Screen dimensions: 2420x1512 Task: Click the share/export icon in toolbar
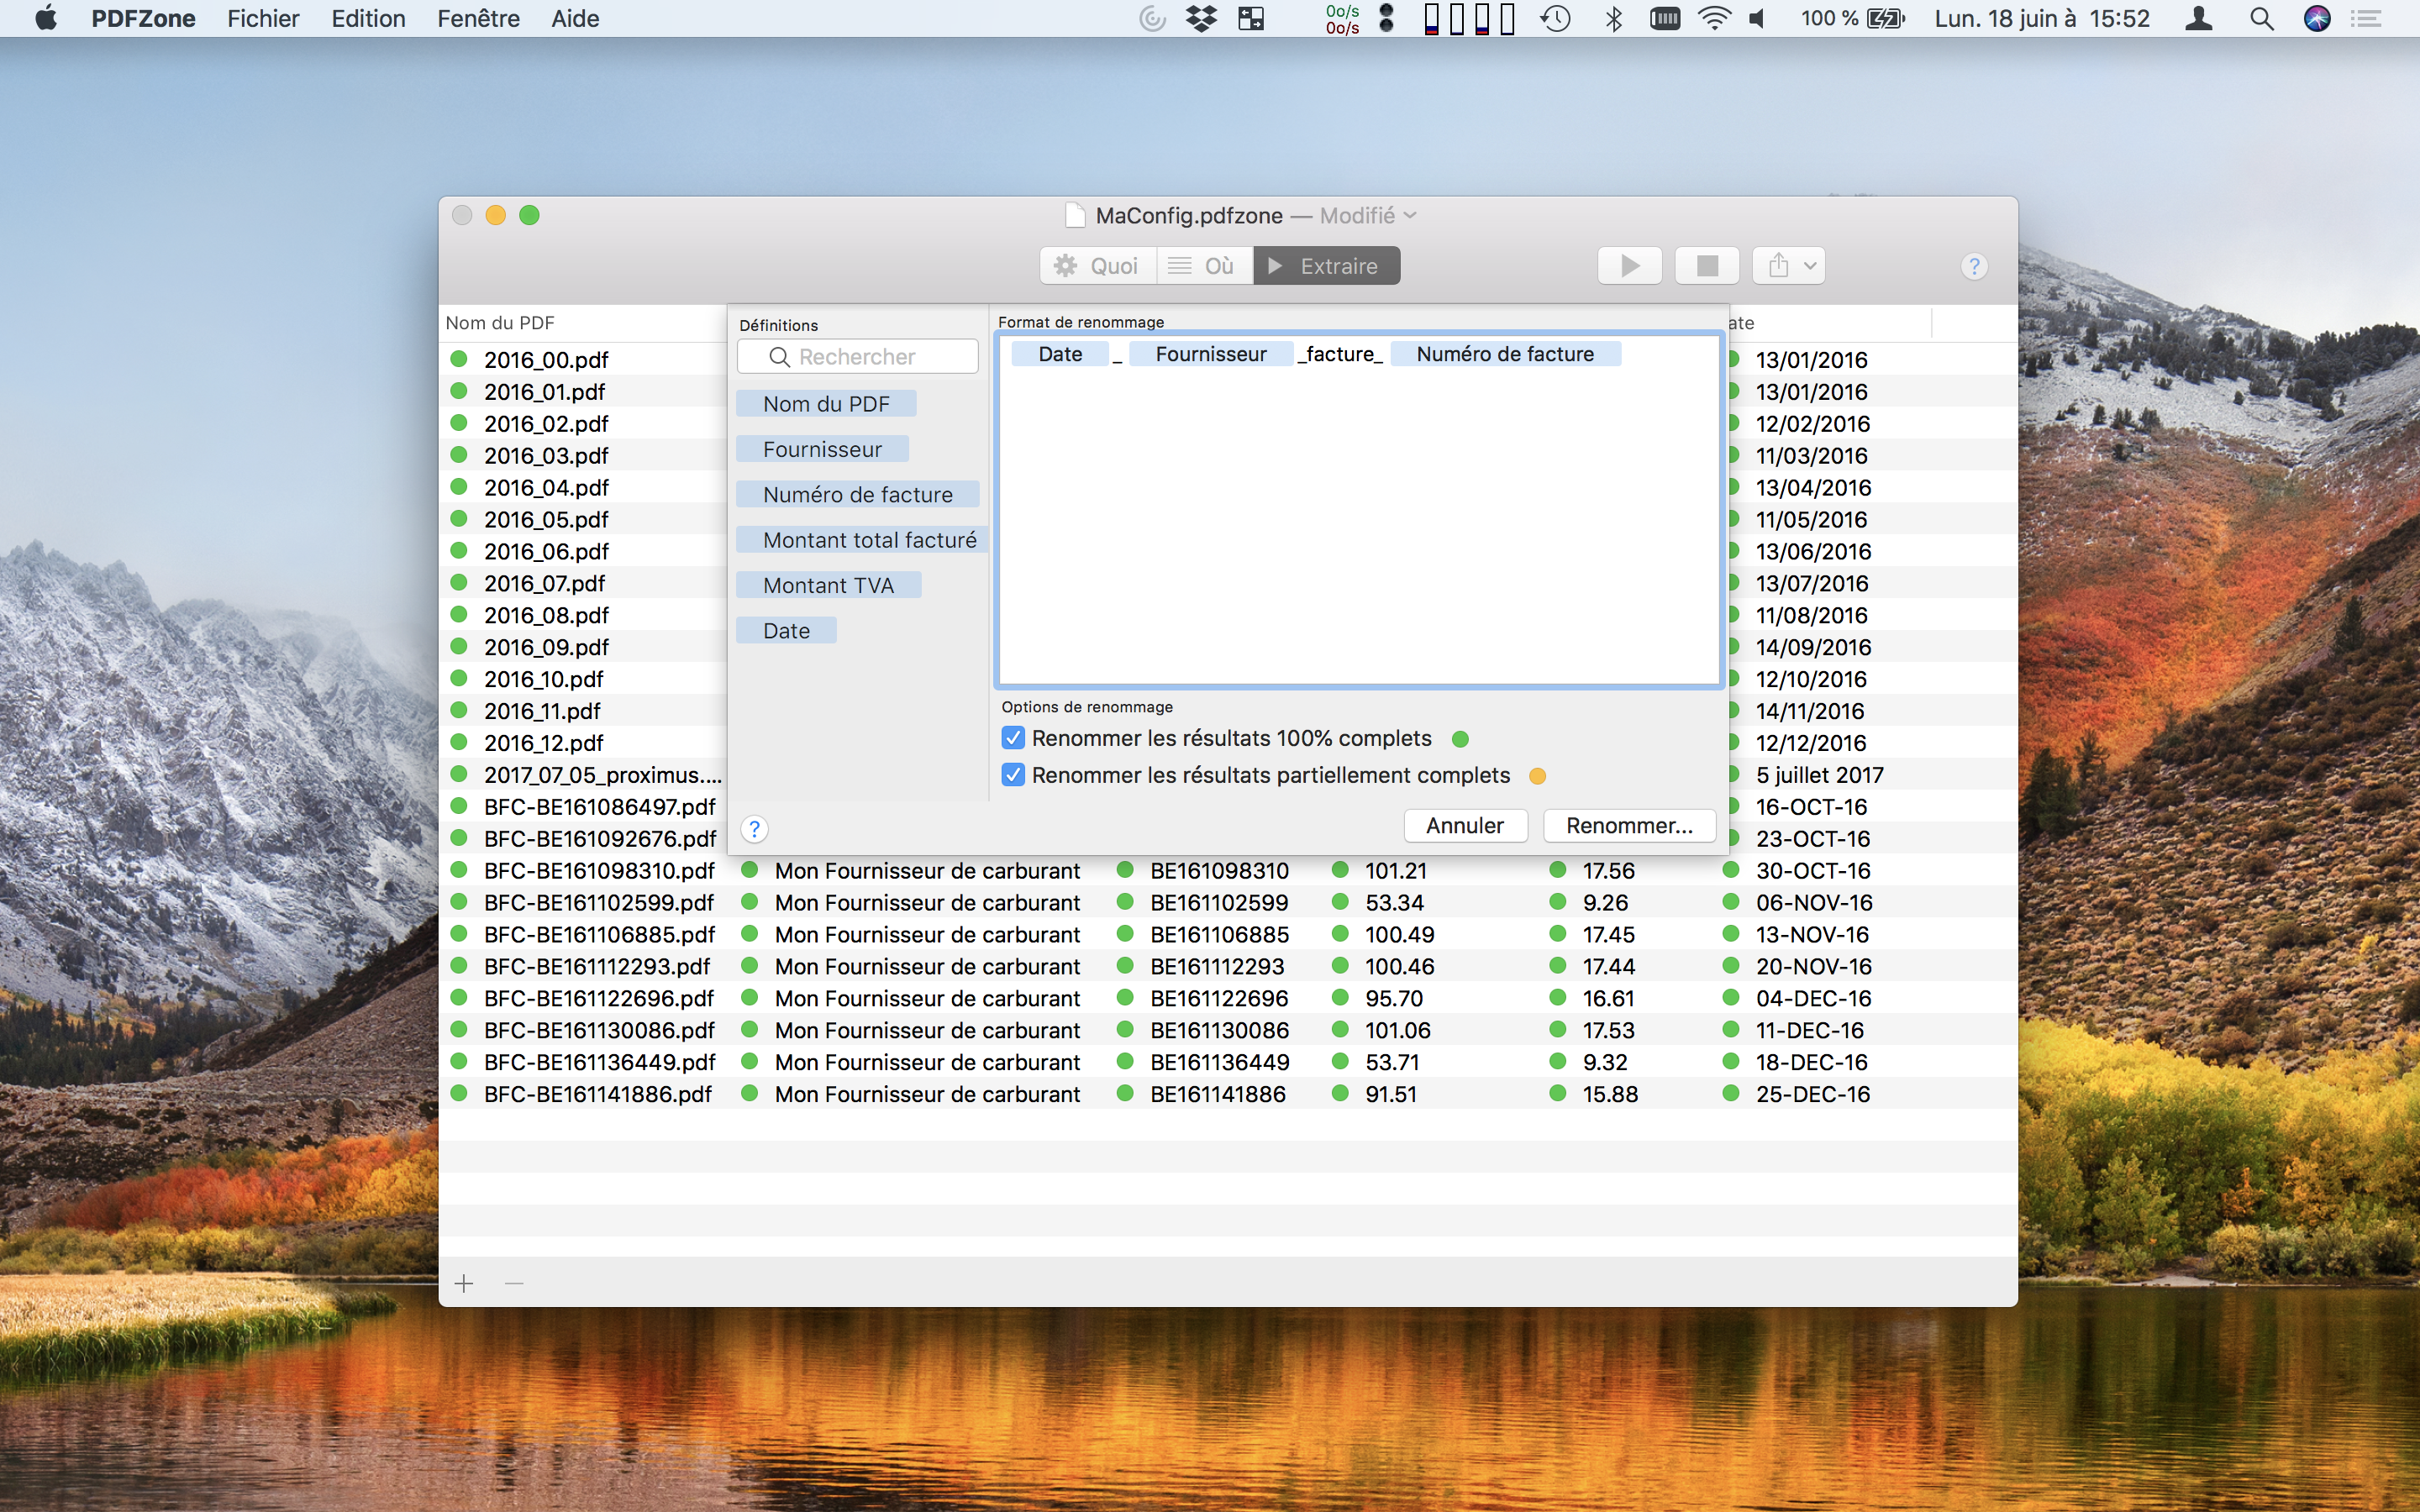point(1778,266)
